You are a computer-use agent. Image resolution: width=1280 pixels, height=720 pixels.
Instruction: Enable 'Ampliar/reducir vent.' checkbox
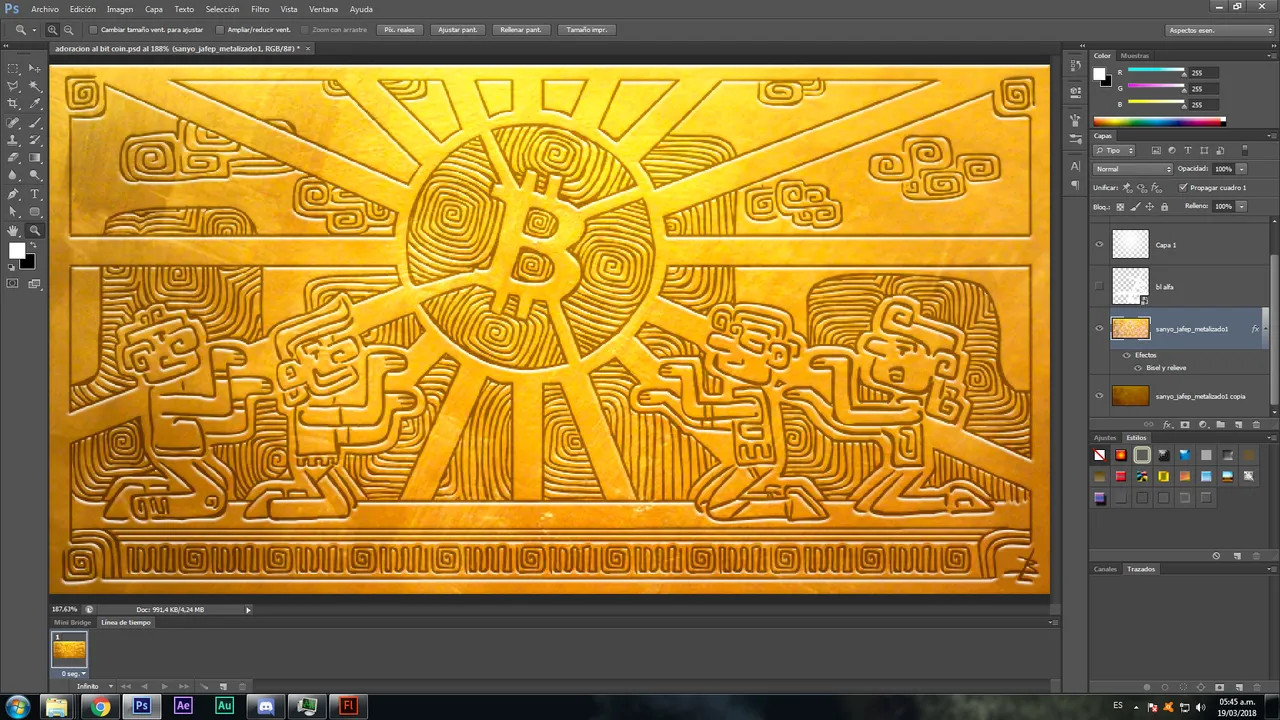[221, 30]
